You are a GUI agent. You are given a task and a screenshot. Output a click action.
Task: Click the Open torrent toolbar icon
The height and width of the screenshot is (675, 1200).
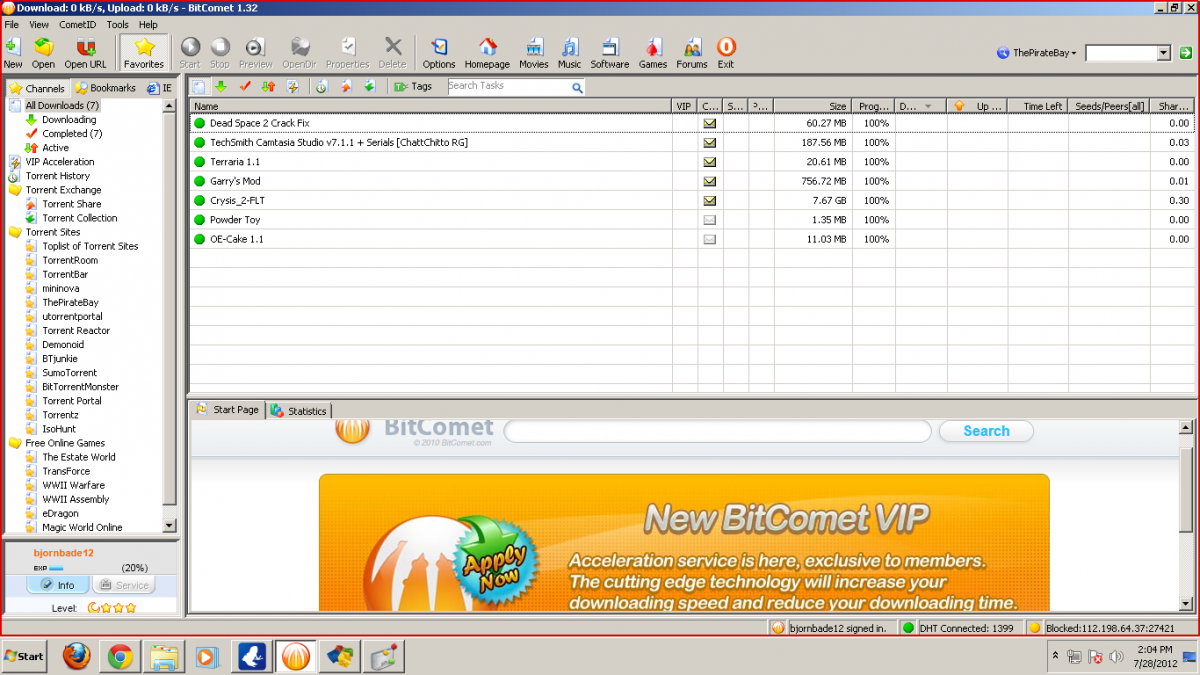[44, 53]
